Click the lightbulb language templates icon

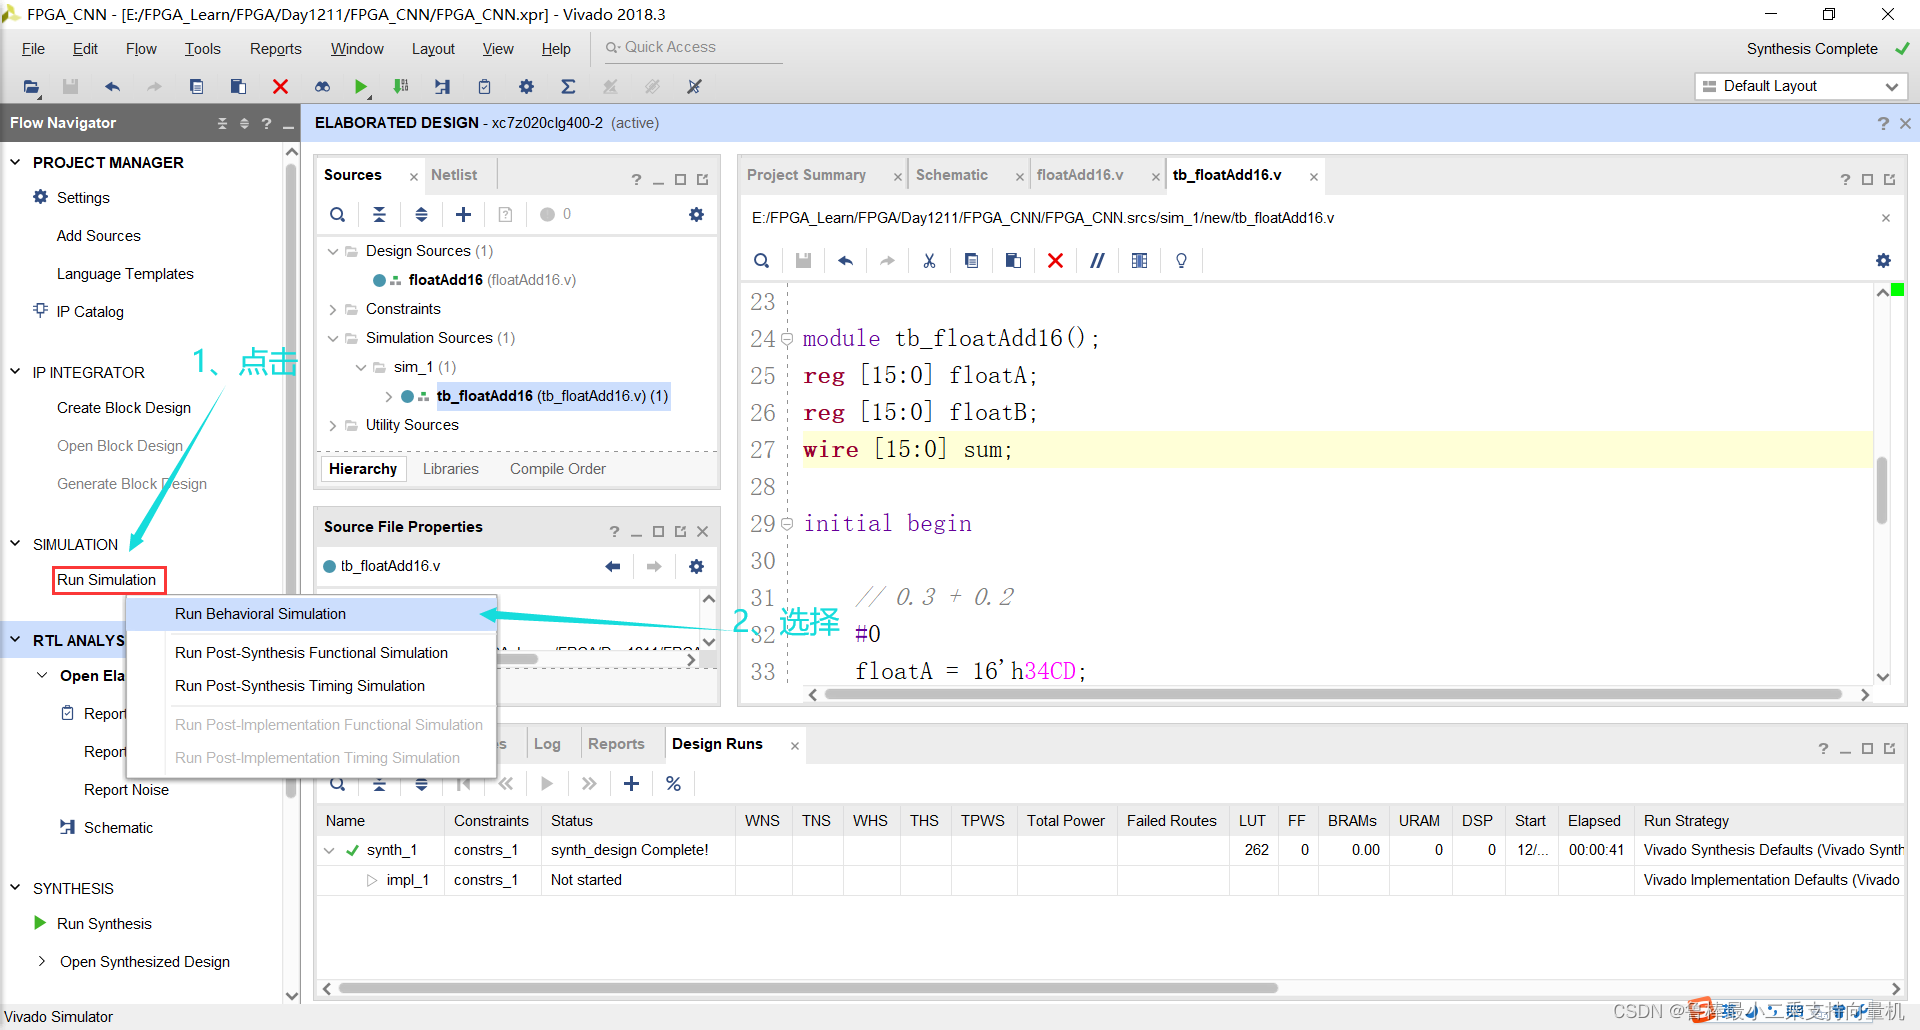pyautogui.click(x=1181, y=261)
